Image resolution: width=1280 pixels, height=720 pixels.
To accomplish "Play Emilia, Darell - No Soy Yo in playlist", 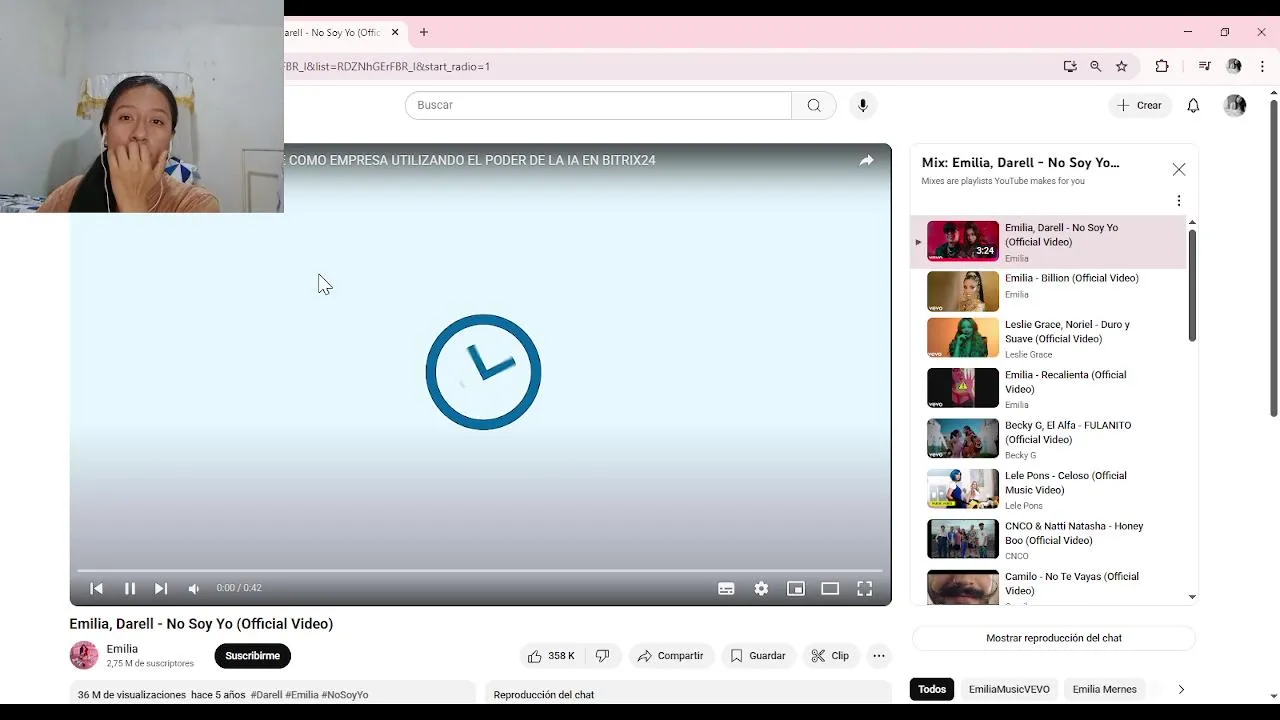I will (1048, 241).
